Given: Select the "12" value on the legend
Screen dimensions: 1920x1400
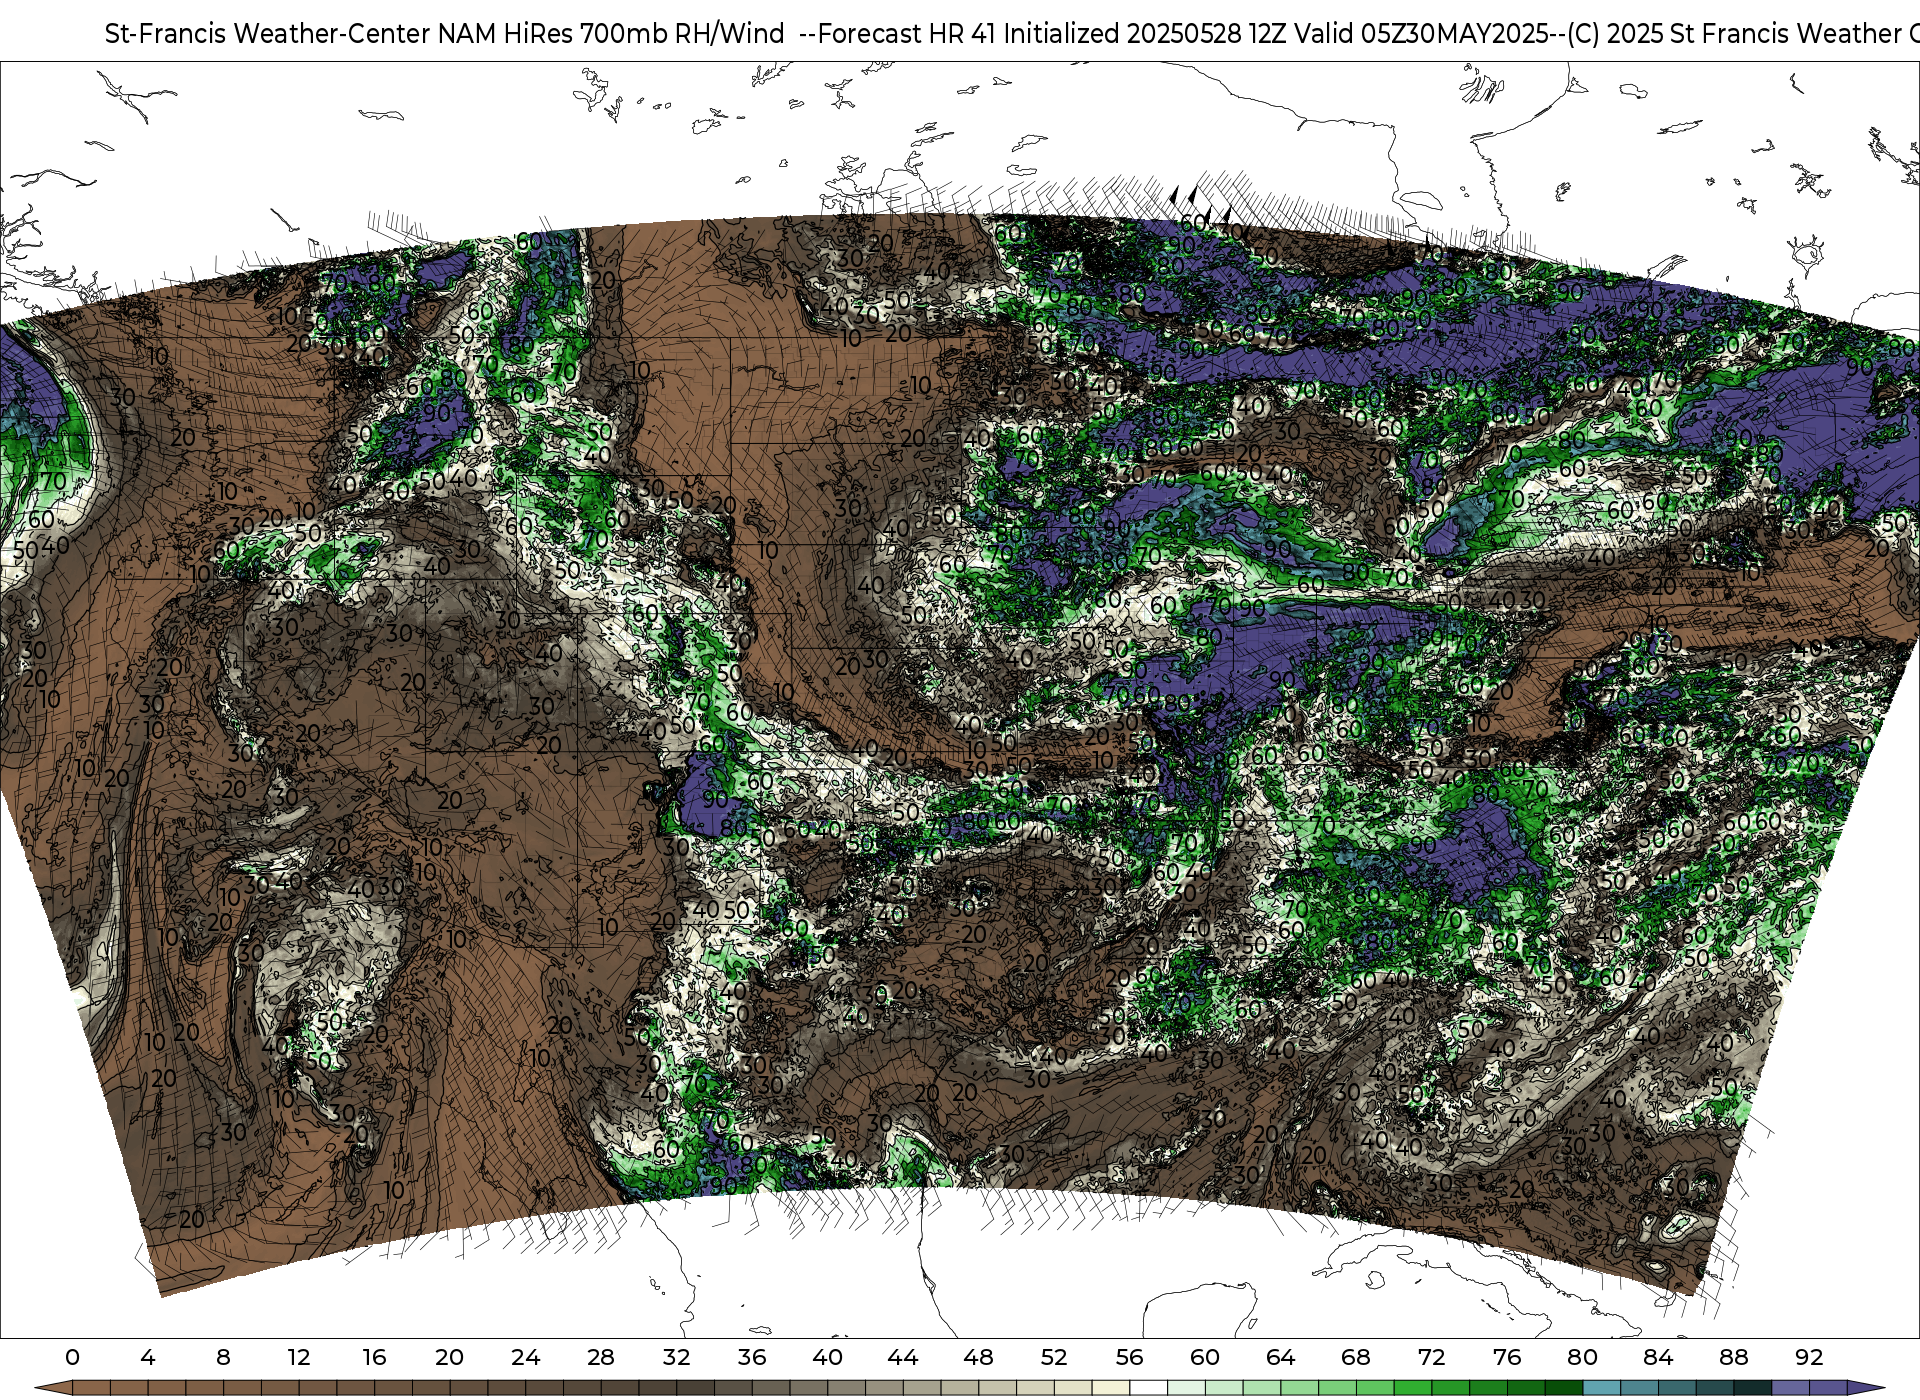Looking at the screenshot, I should click(x=299, y=1357).
